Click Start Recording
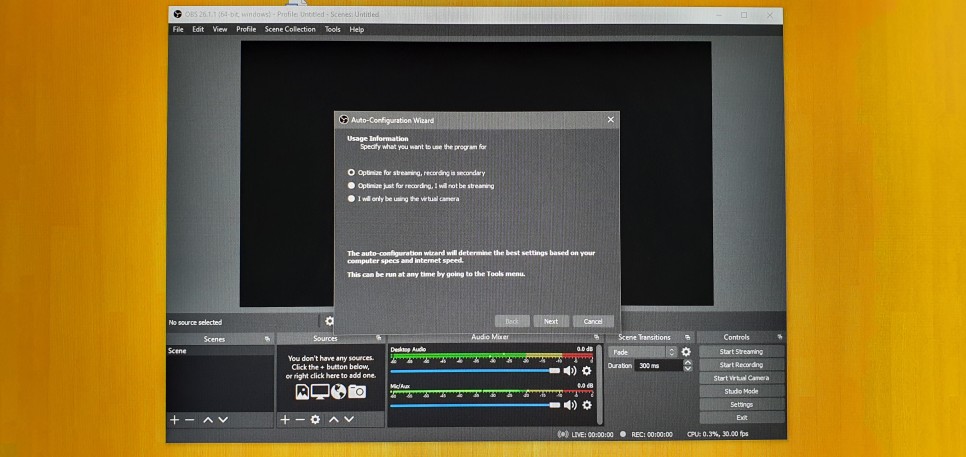Viewport: 966px width, 457px height. click(x=741, y=365)
